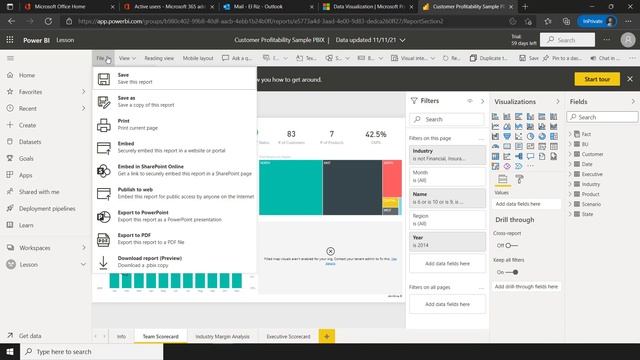640x360 pixels.
Task: Click Reading view button
Action: [159, 58]
